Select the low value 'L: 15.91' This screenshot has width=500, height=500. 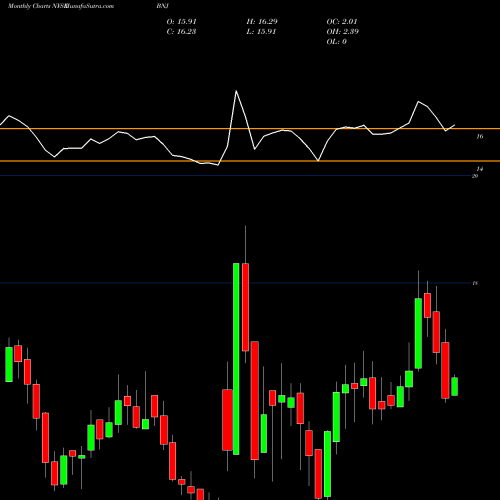(261, 32)
